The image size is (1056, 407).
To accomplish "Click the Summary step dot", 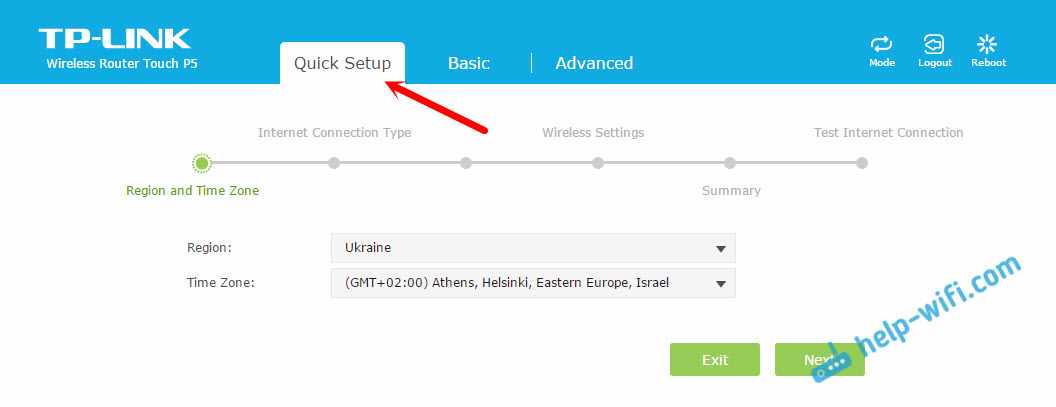I will coord(730,163).
